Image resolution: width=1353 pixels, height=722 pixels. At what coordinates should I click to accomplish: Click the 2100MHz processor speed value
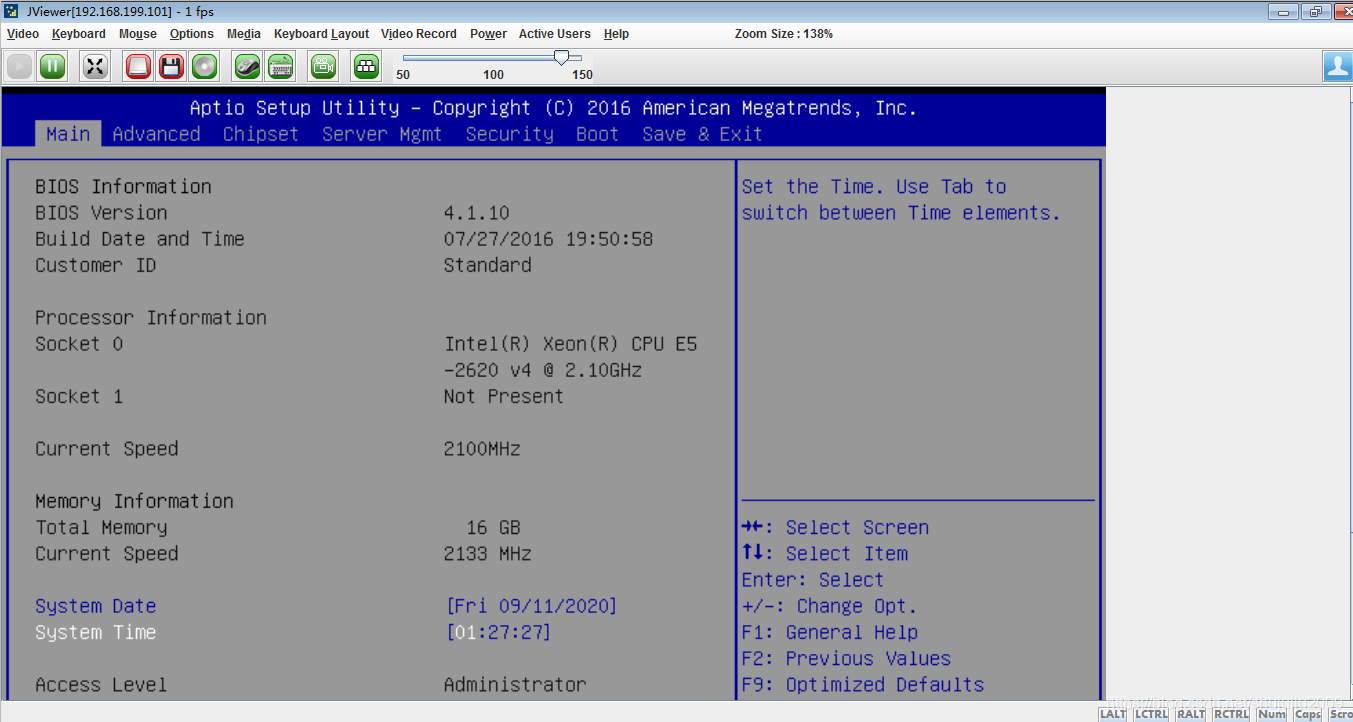point(482,449)
